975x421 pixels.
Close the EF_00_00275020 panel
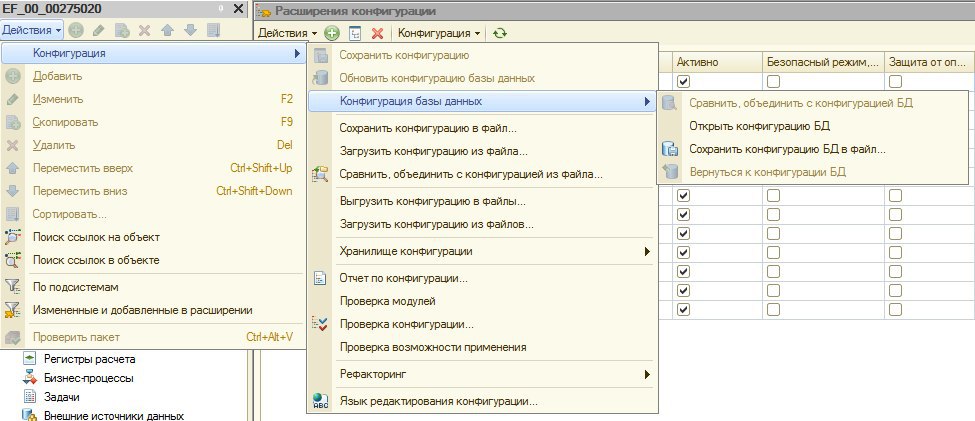pyautogui.click(x=238, y=9)
